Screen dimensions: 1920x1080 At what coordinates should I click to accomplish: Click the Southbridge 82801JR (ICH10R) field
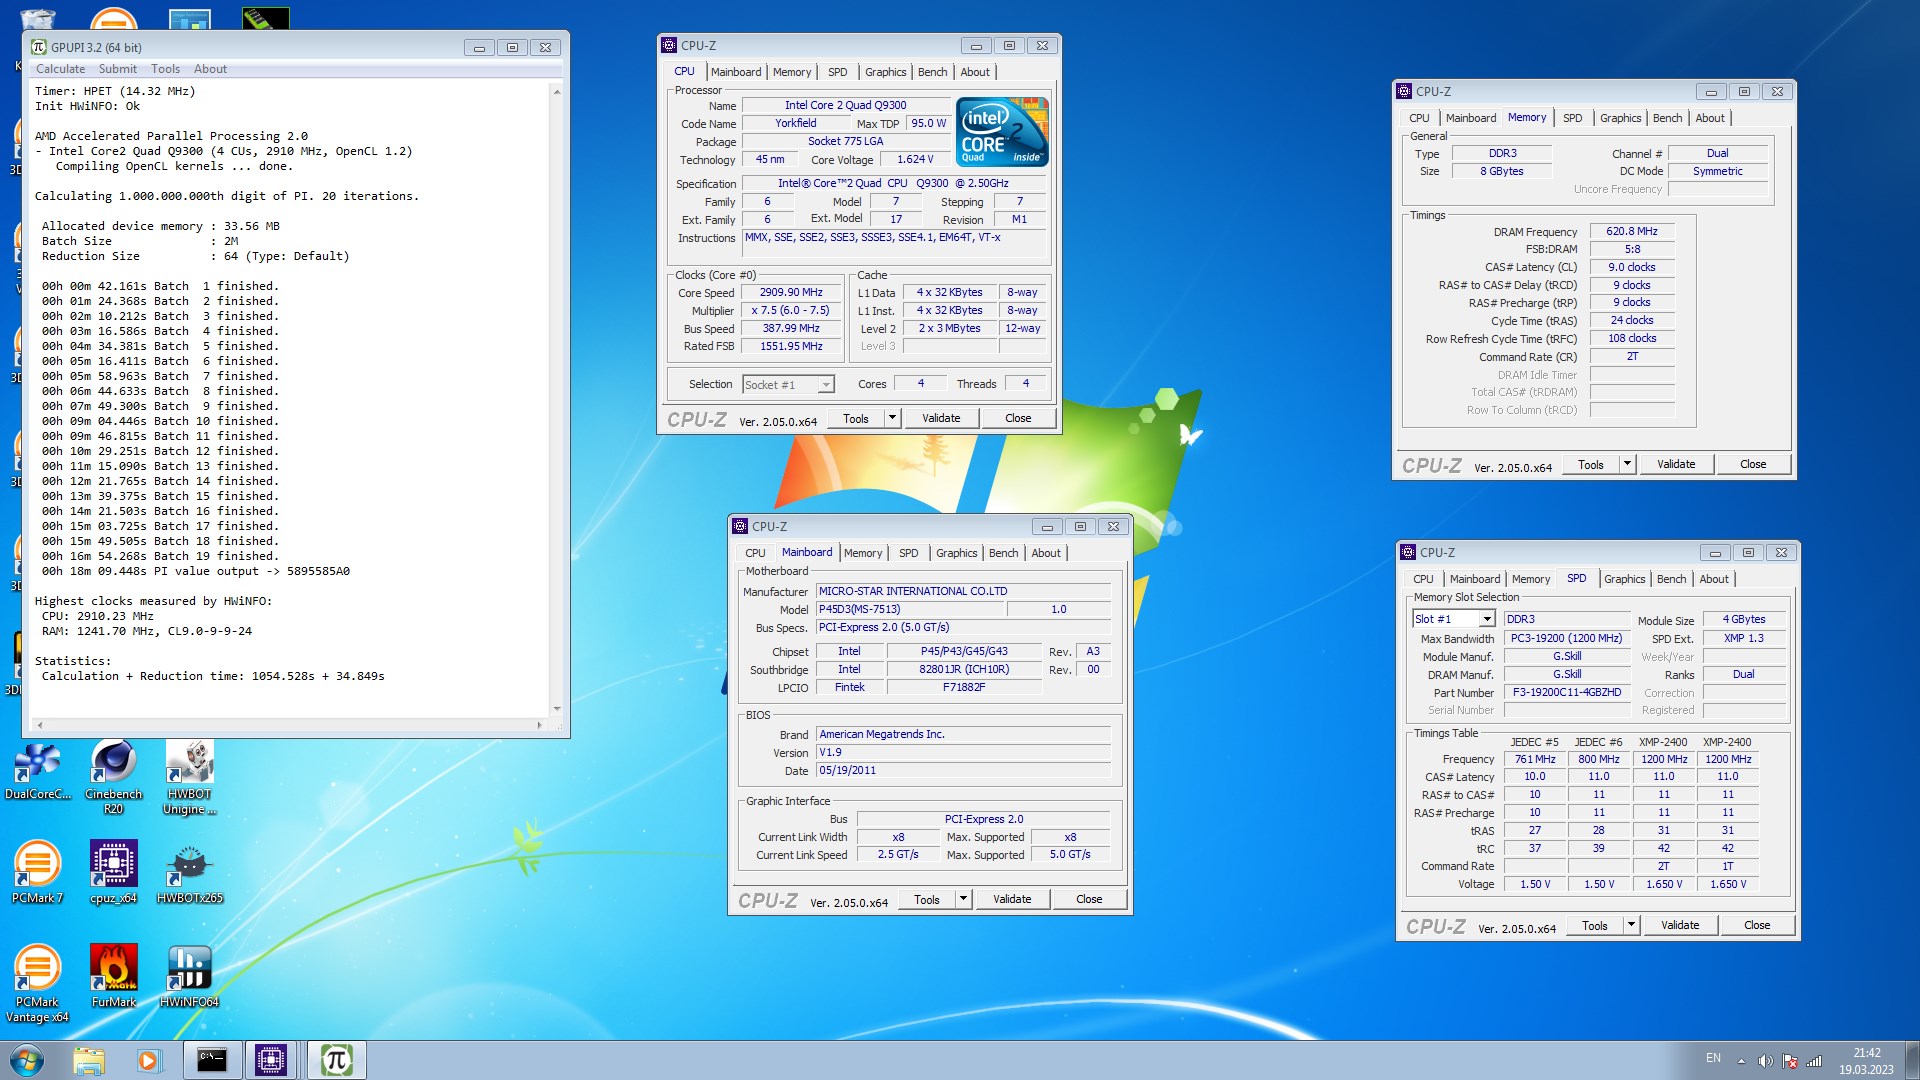coord(963,669)
